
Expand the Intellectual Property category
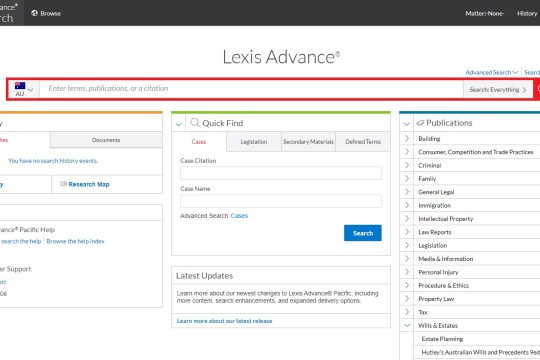[x=407, y=219]
